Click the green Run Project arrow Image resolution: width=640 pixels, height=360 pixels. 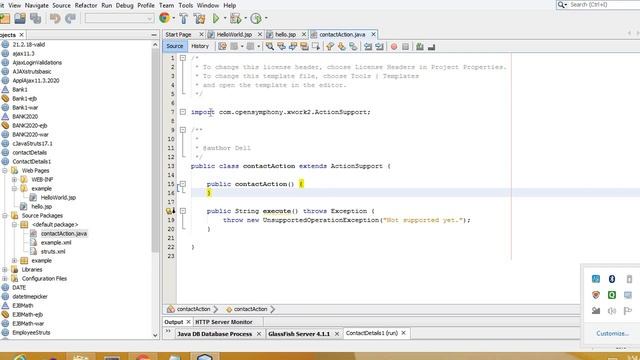[216, 18]
